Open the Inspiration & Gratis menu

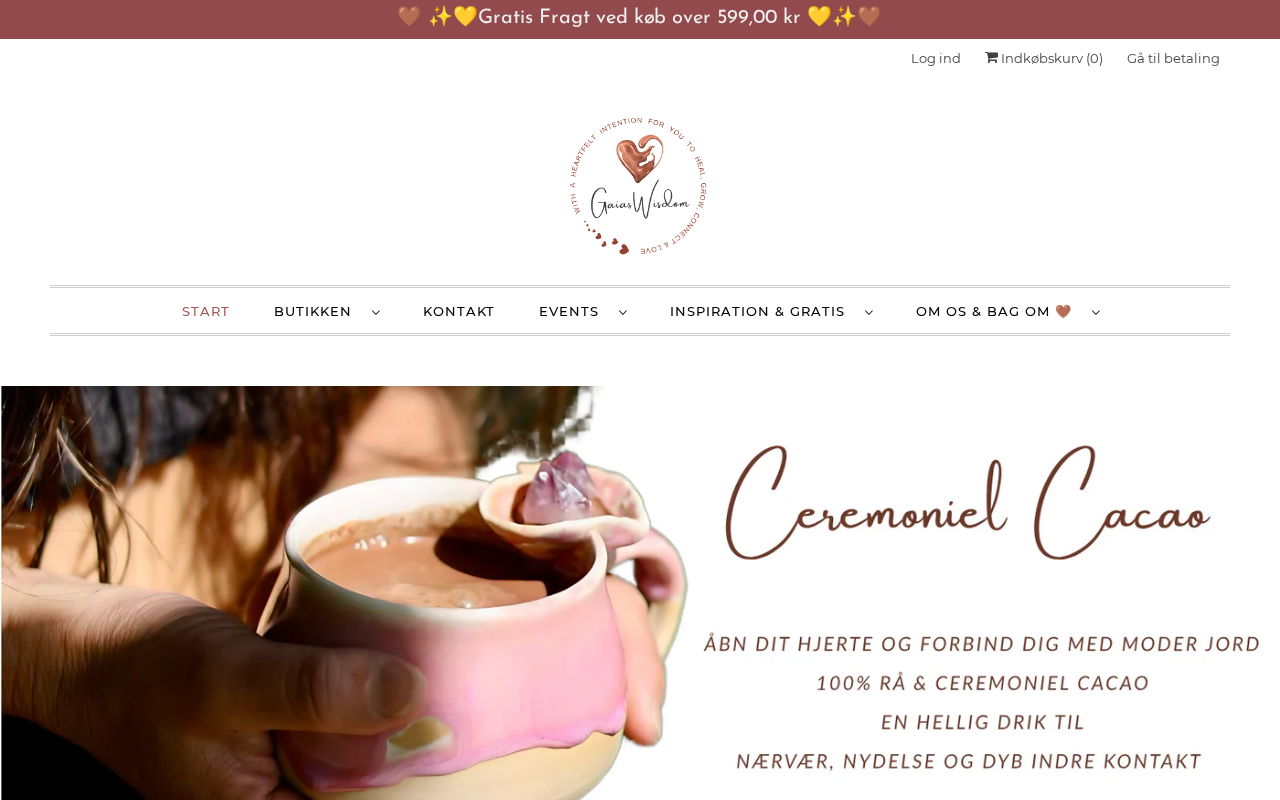(x=757, y=311)
